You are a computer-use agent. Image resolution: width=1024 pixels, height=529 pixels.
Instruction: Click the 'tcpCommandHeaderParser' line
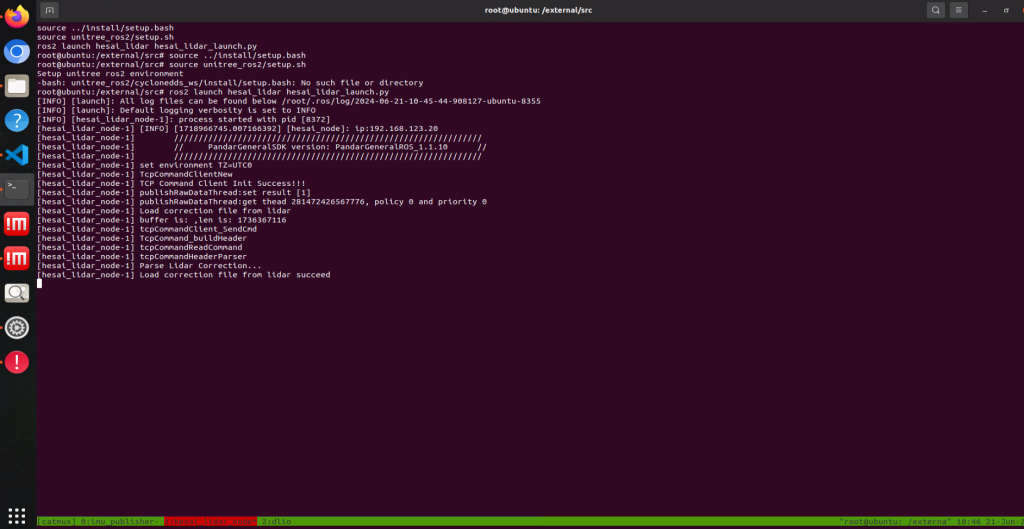142,257
